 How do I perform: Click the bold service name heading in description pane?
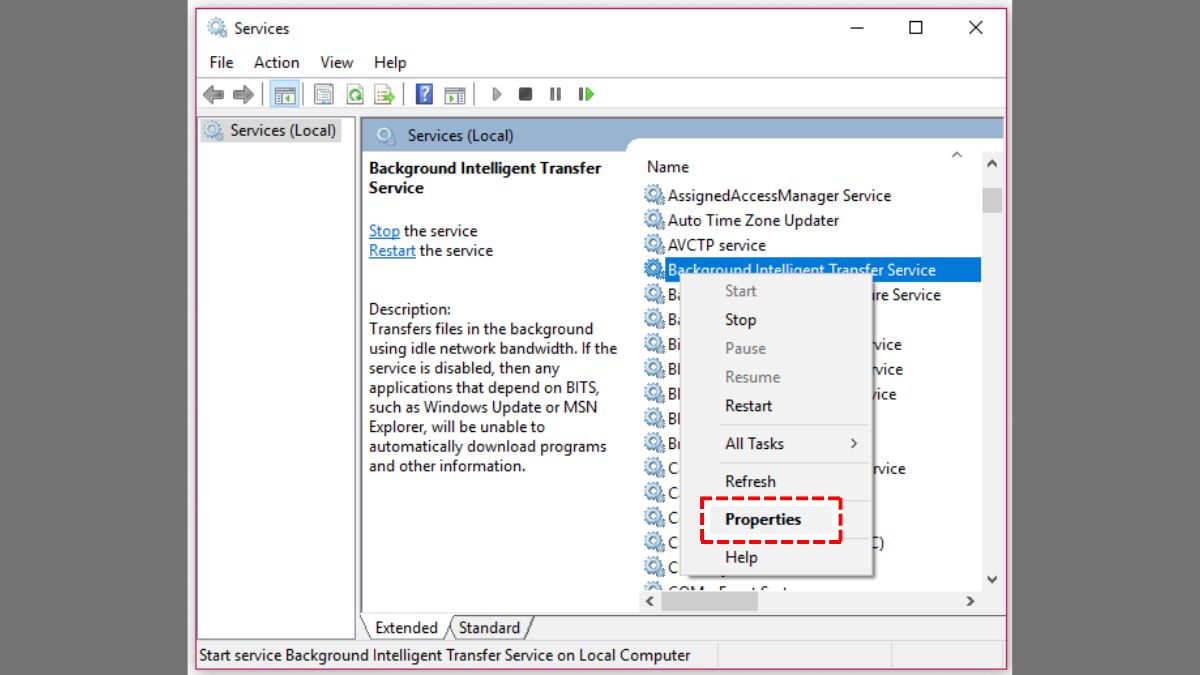pyautogui.click(x=485, y=178)
